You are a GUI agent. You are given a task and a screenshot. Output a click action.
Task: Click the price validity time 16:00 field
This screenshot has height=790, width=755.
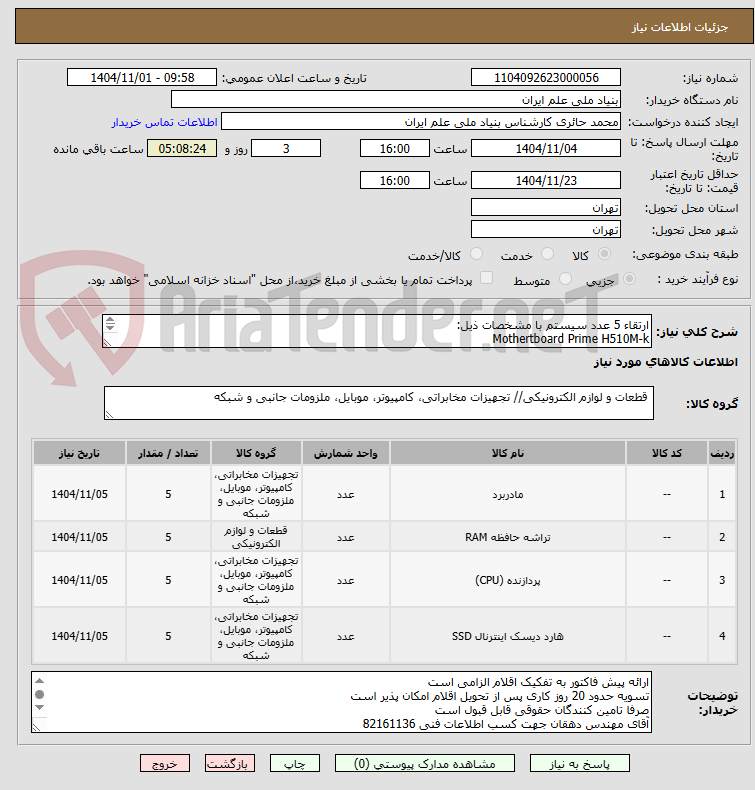click(394, 180)
